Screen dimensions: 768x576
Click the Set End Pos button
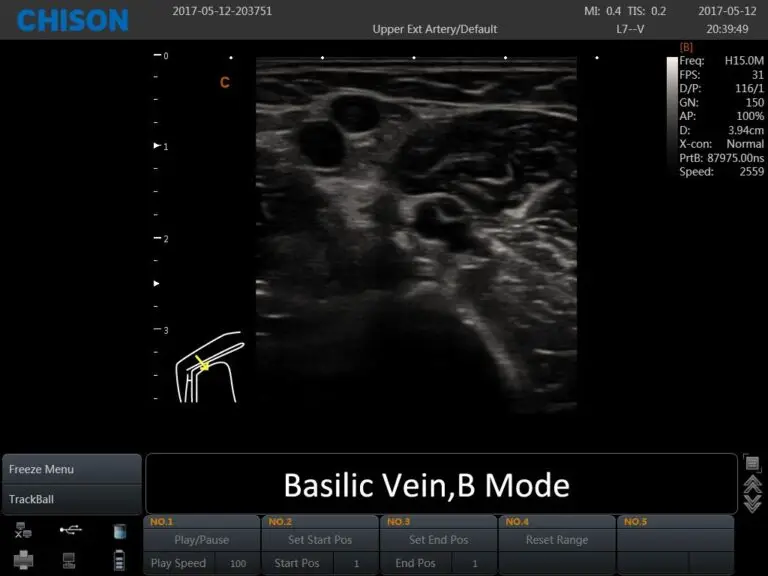click(x=438, y=540)
